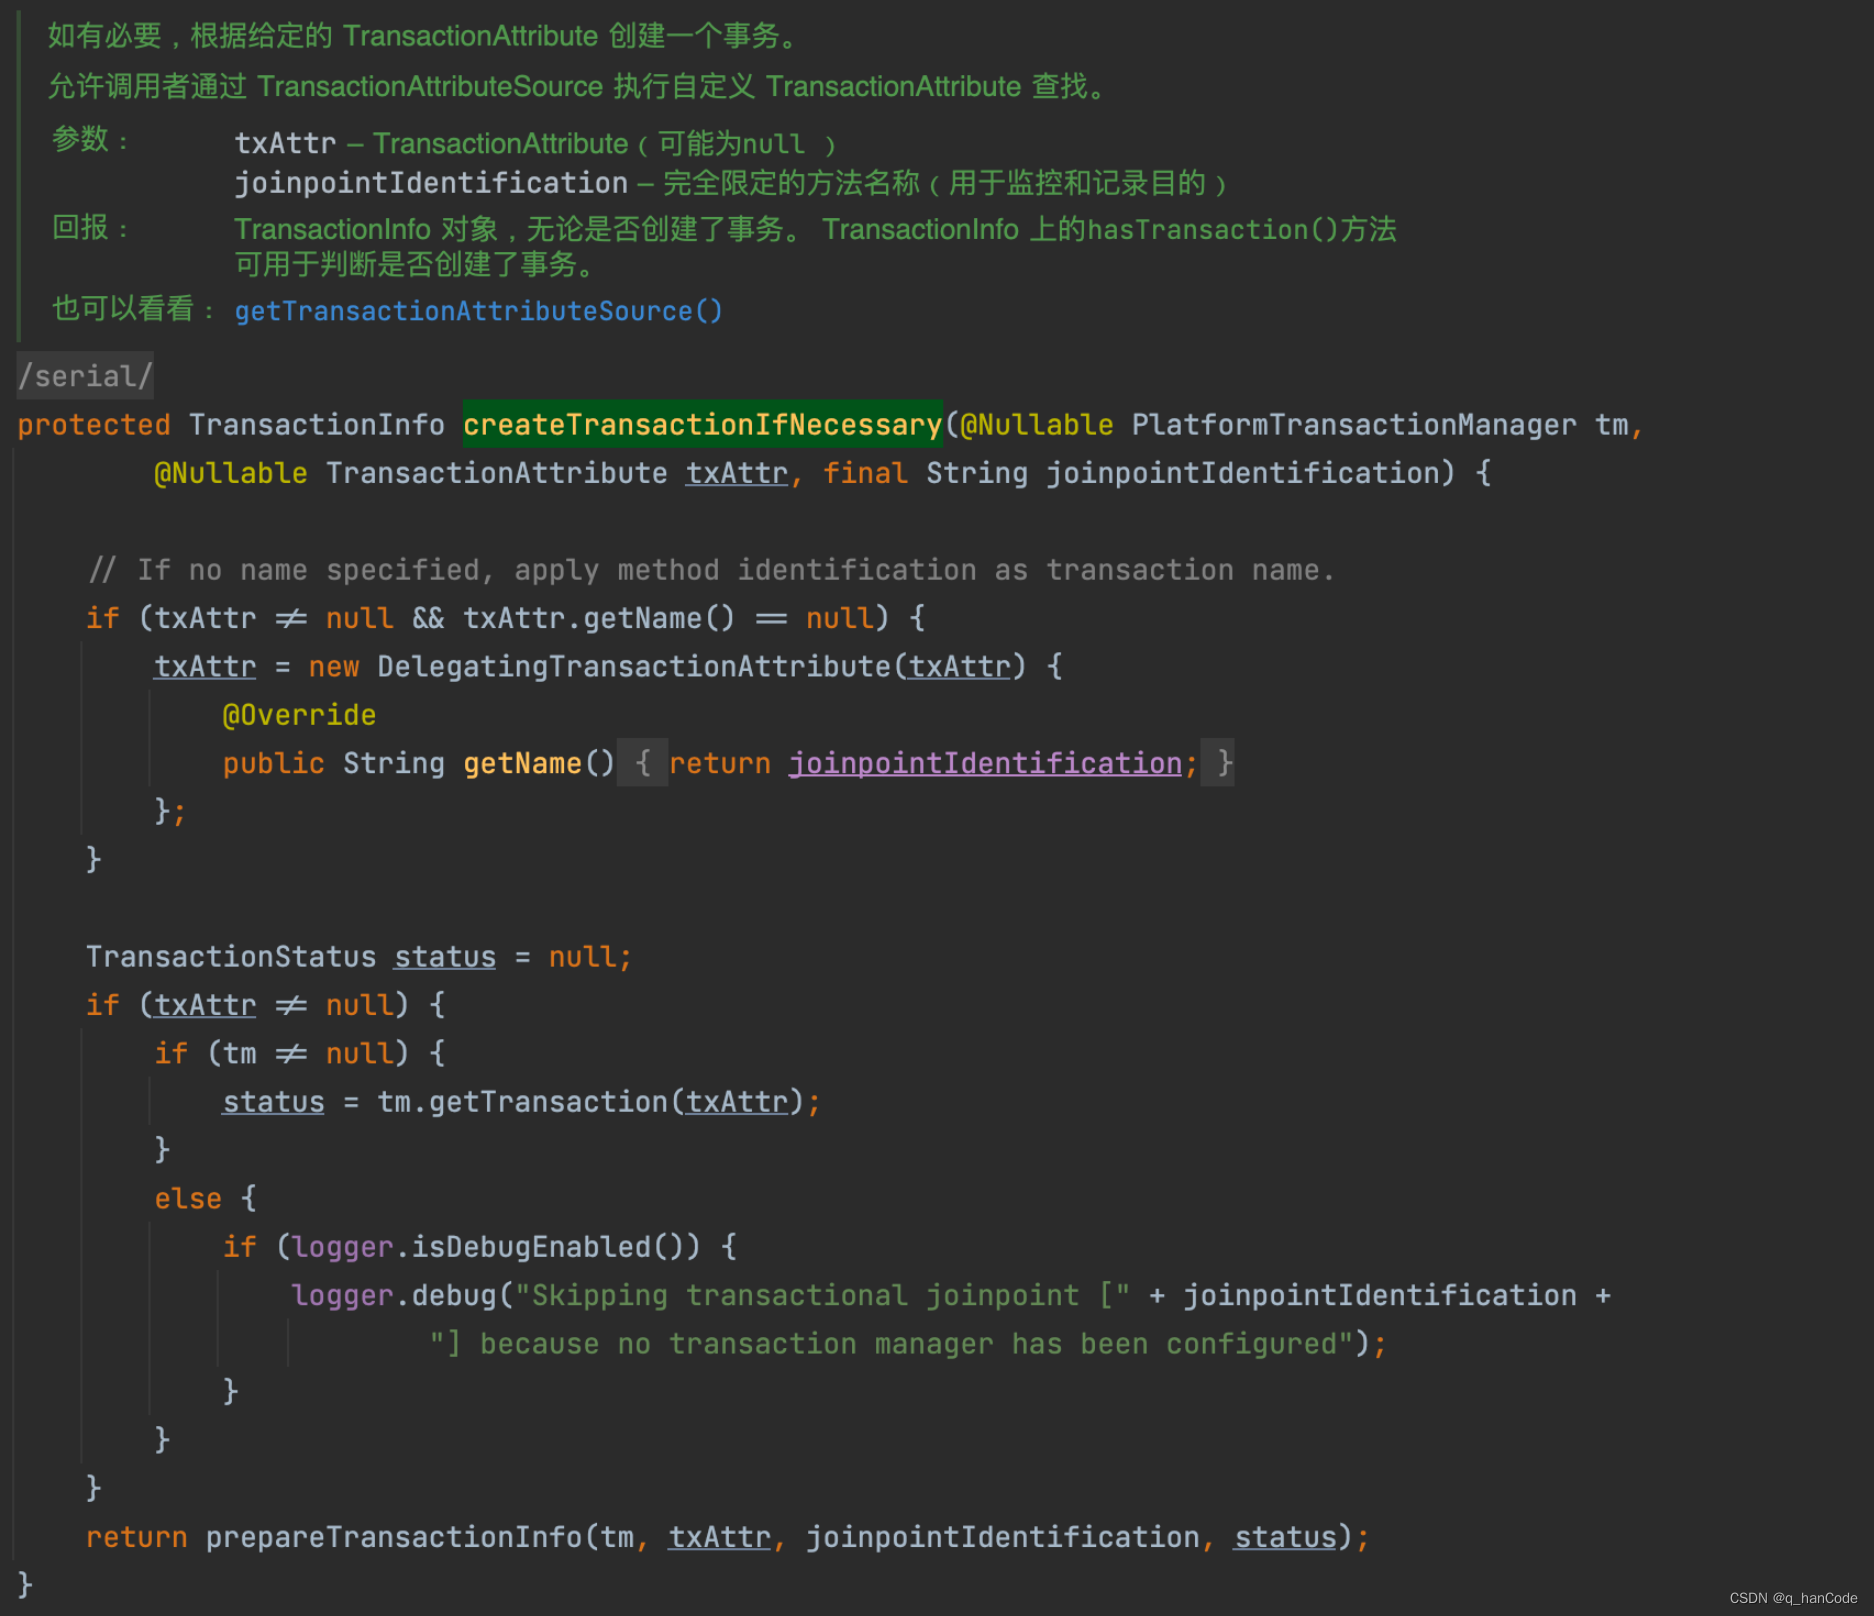The height and width of the screenshot is (1616, 1874).
Task: Click the "] because no transaction manager" string
Action: click(x=891, y=1344)
